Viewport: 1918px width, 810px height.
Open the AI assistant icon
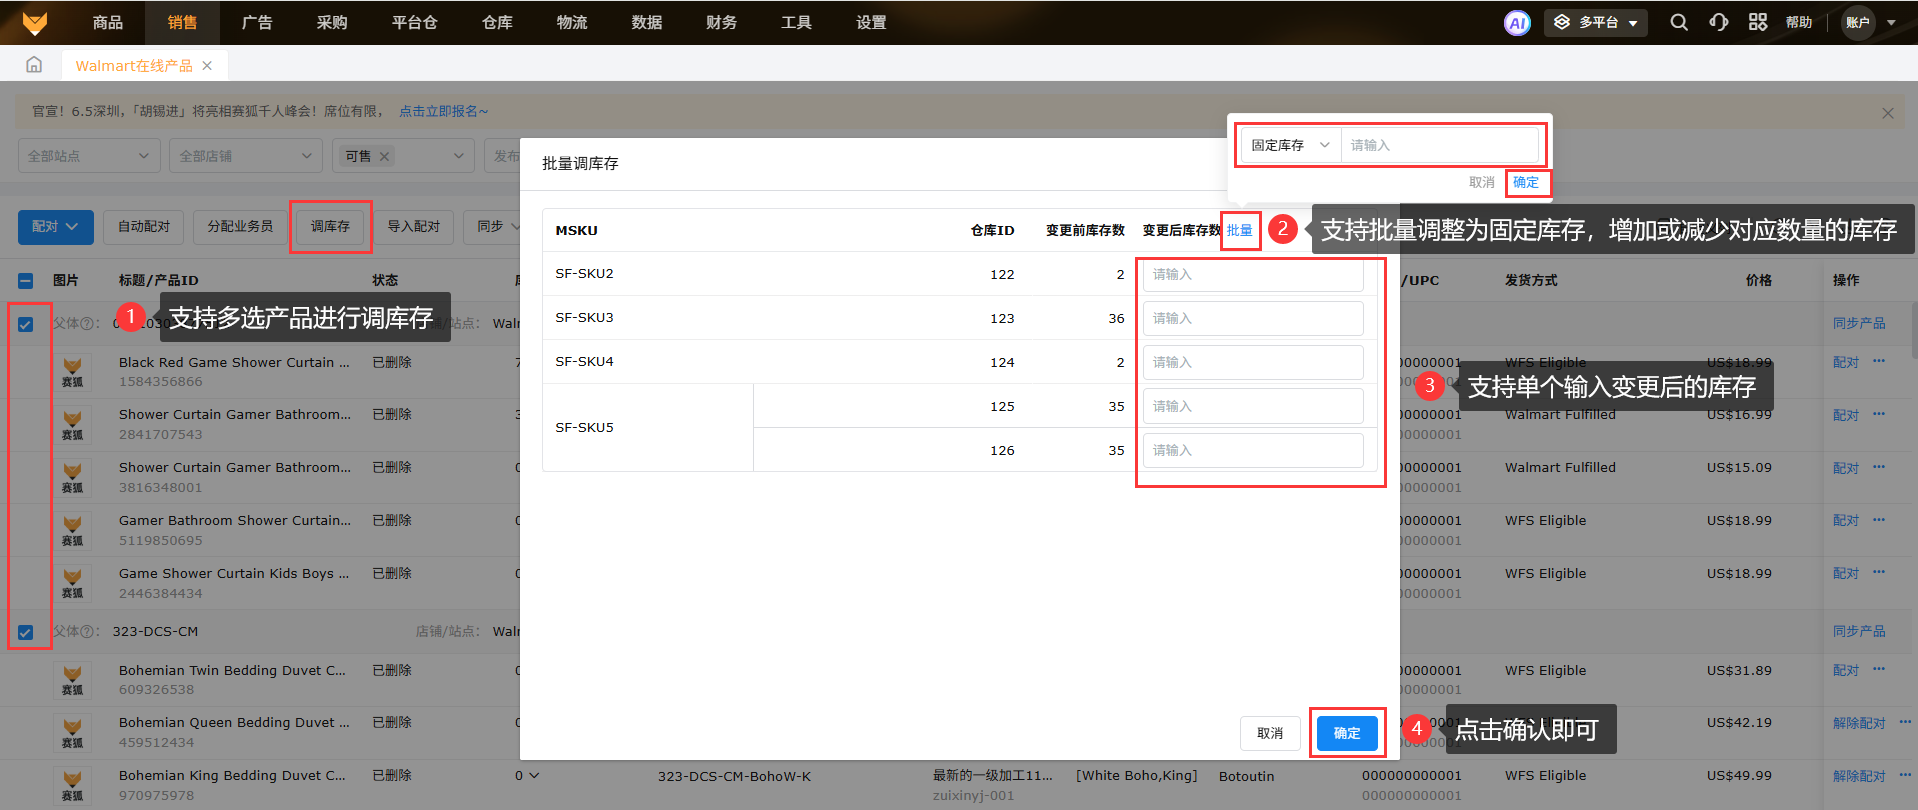point(1517,22)
